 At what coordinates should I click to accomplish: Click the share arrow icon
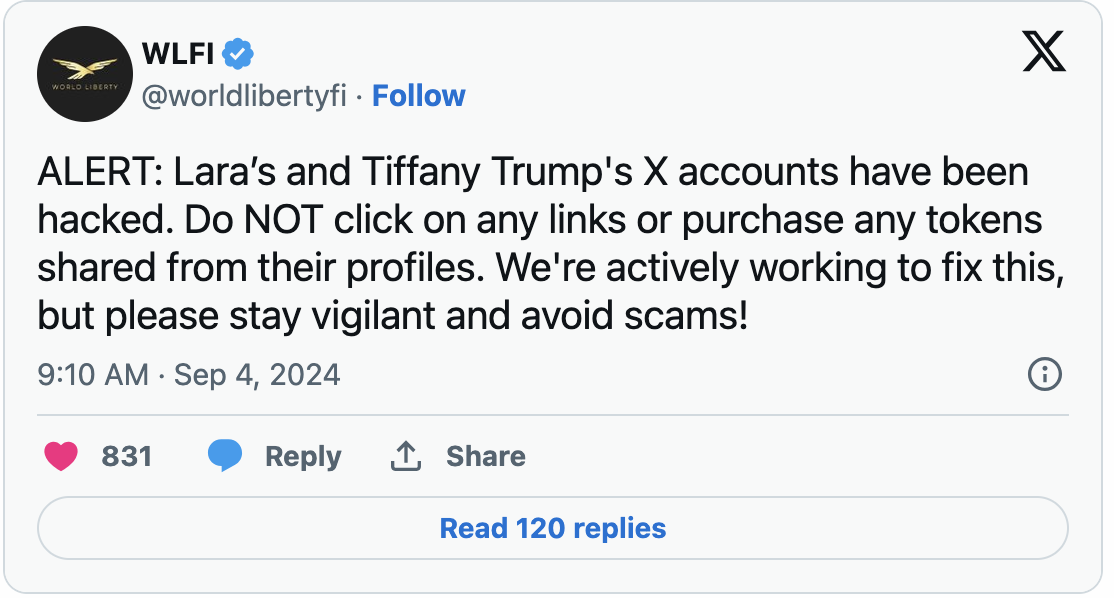(404, 457)
